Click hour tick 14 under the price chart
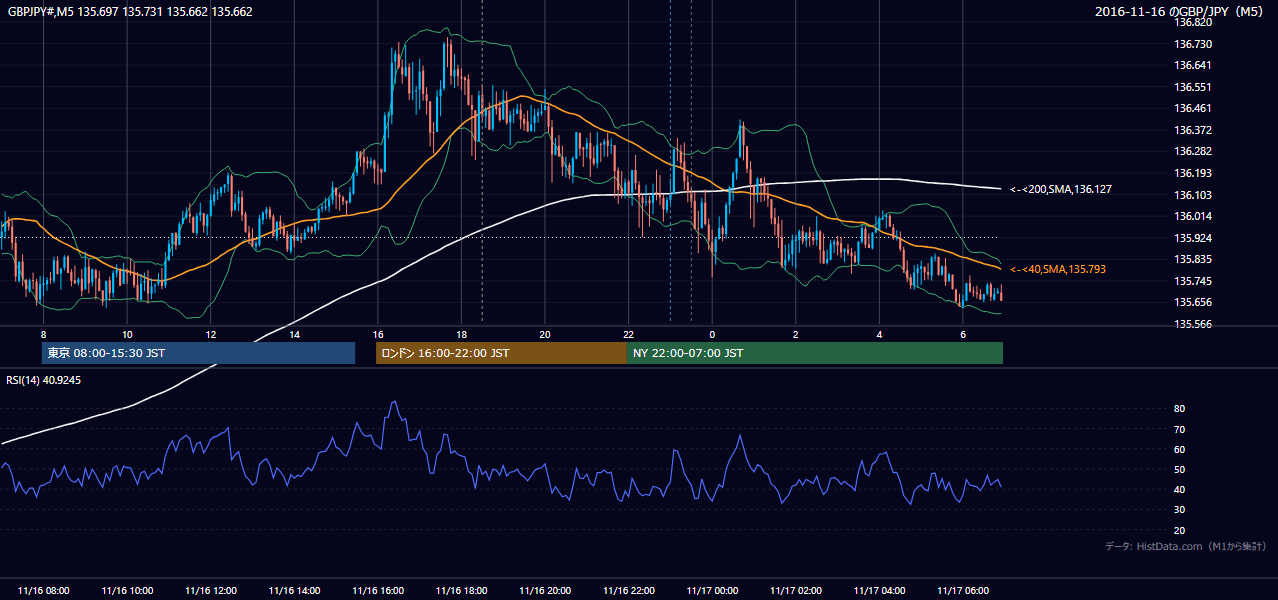Image resolution: width=1278 pixels, height=600 pixels. 294,334
